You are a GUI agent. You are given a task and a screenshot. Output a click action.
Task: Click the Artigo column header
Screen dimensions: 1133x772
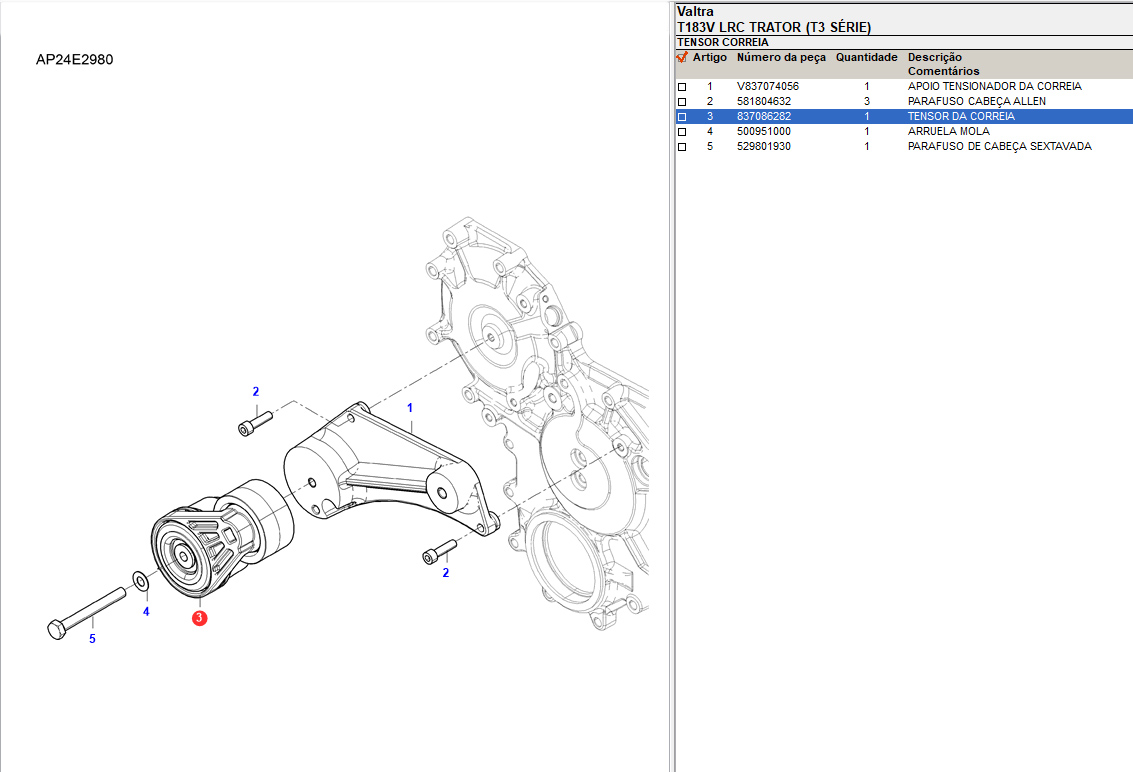tap(710, 58)
